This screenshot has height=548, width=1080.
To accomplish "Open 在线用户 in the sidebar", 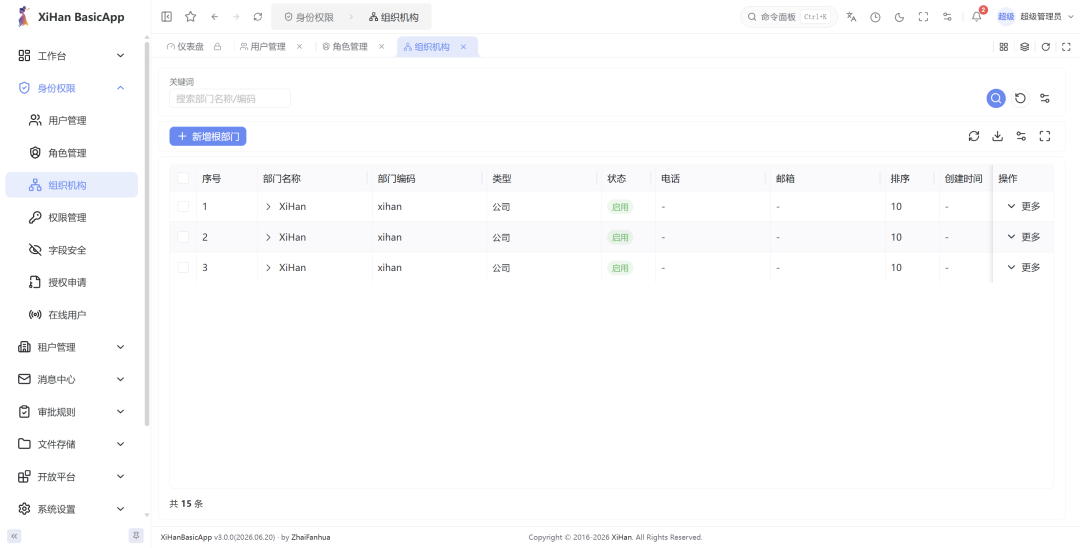I will click(x=72, y=315).
